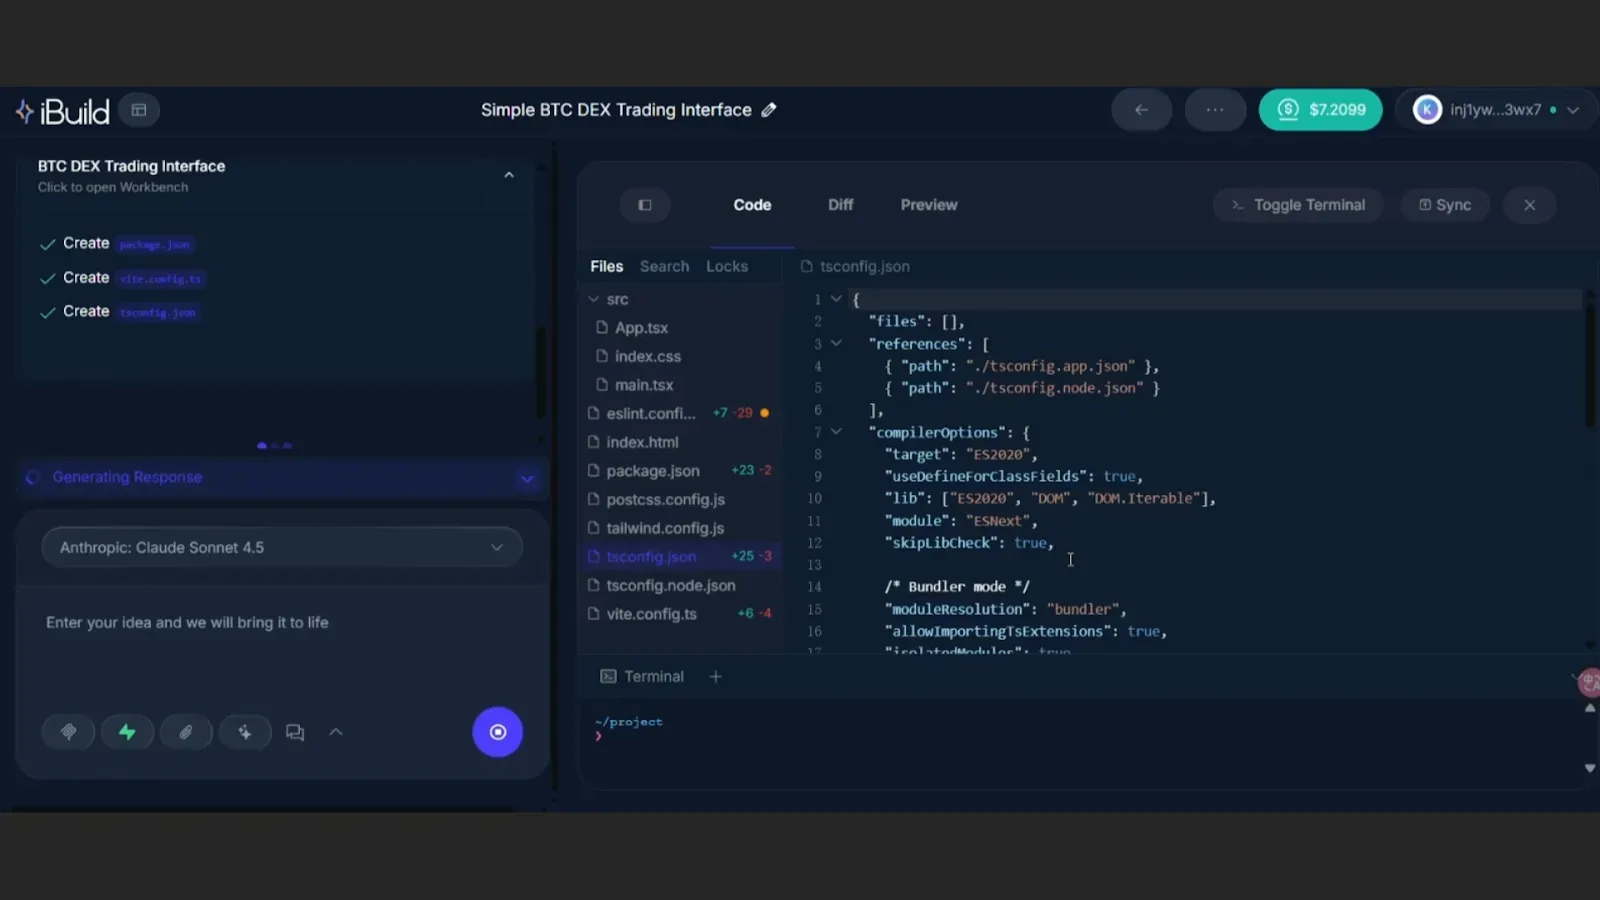
Task: Switch to the Preview tab
Action: point(928,205)
